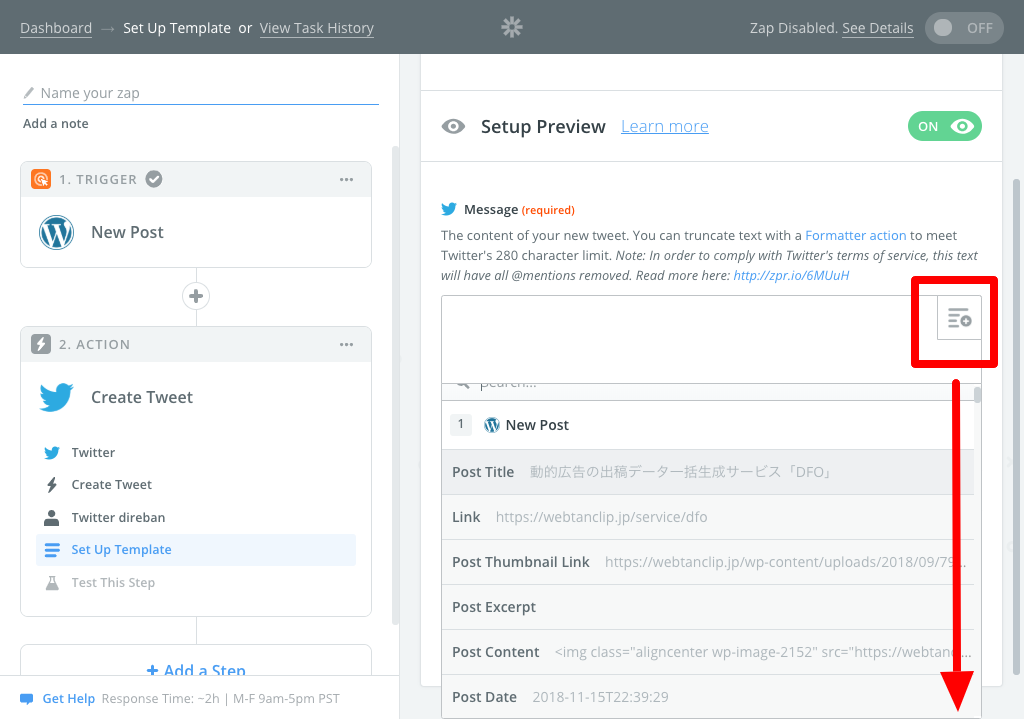Click the eye icon beside Setup Preview

453,127
